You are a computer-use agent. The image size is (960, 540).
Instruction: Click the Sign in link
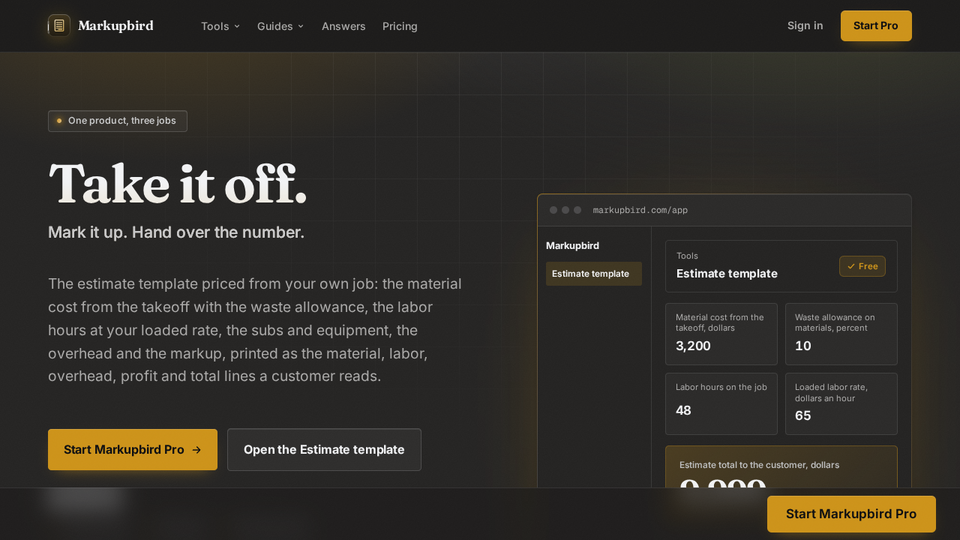(x=805, y=26)
